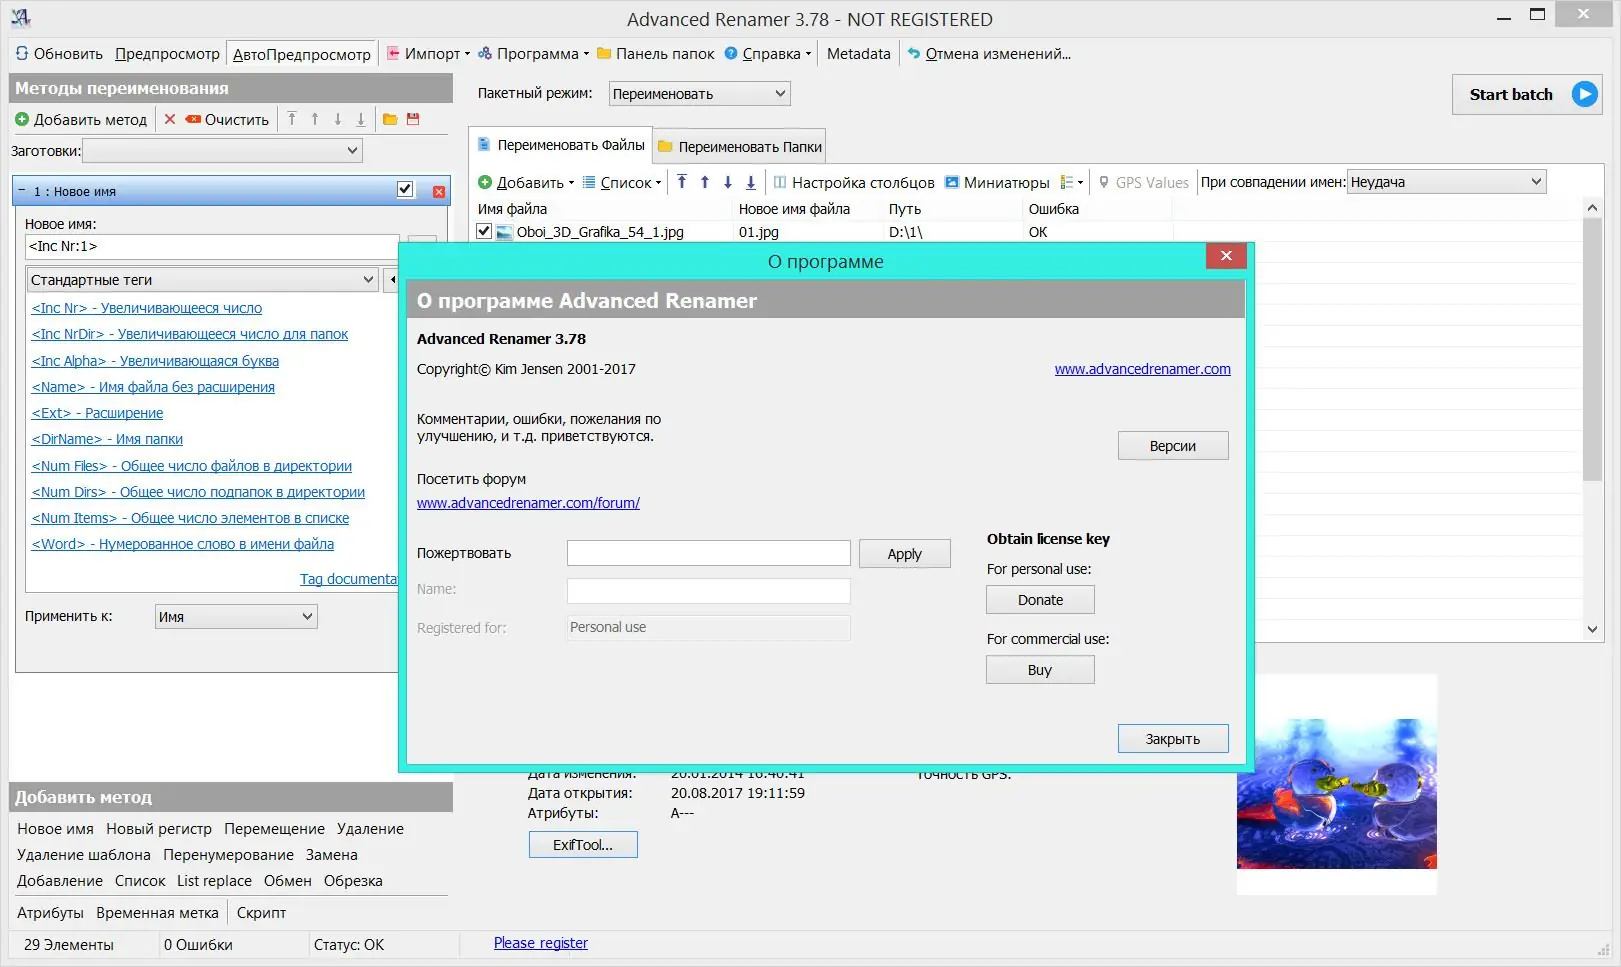Click the Please register link
The image size is (1621, 967).
(x=541, y=943)
